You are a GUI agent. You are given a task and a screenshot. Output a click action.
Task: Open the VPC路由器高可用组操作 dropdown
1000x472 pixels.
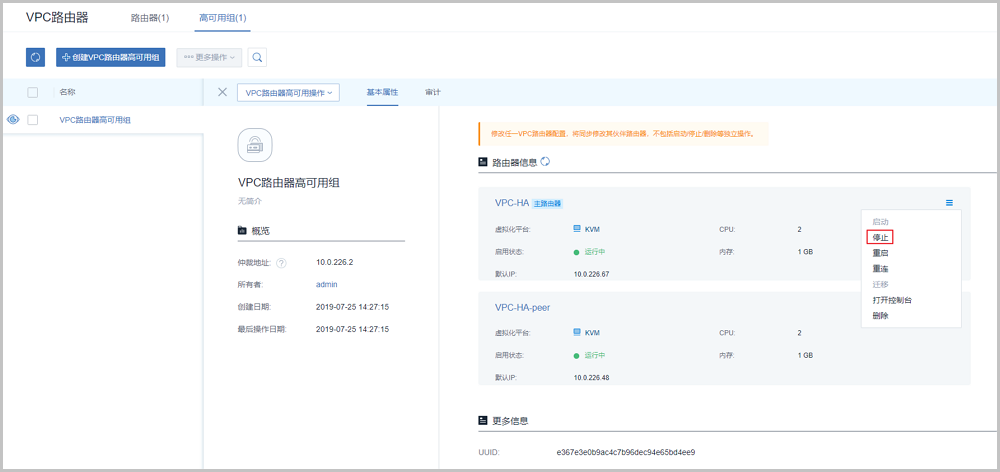(x=288, y=92)
